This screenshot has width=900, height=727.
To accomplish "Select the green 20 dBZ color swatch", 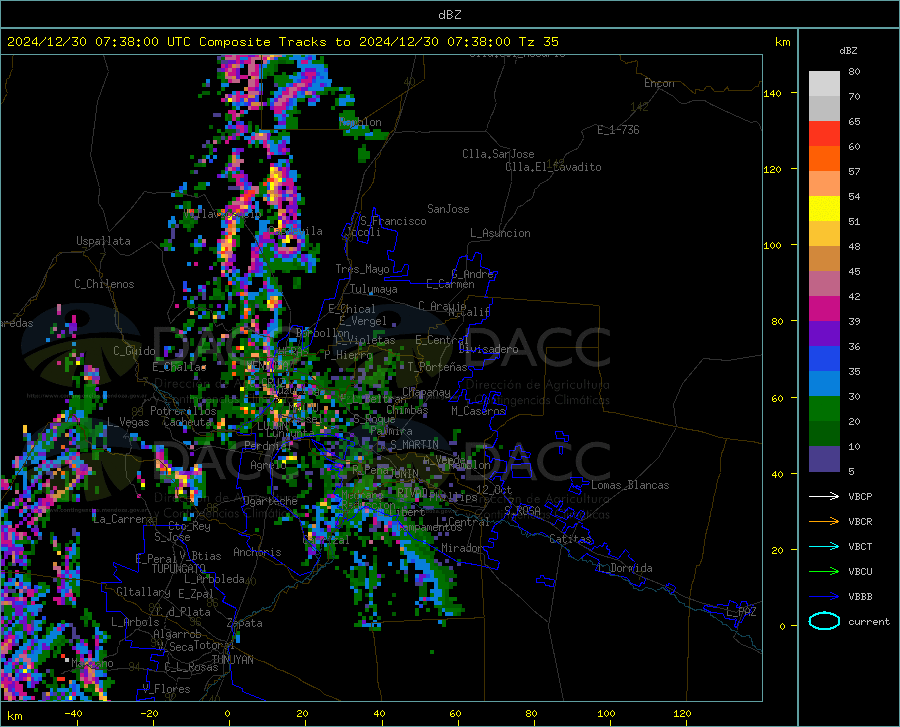I will [824, 409].
